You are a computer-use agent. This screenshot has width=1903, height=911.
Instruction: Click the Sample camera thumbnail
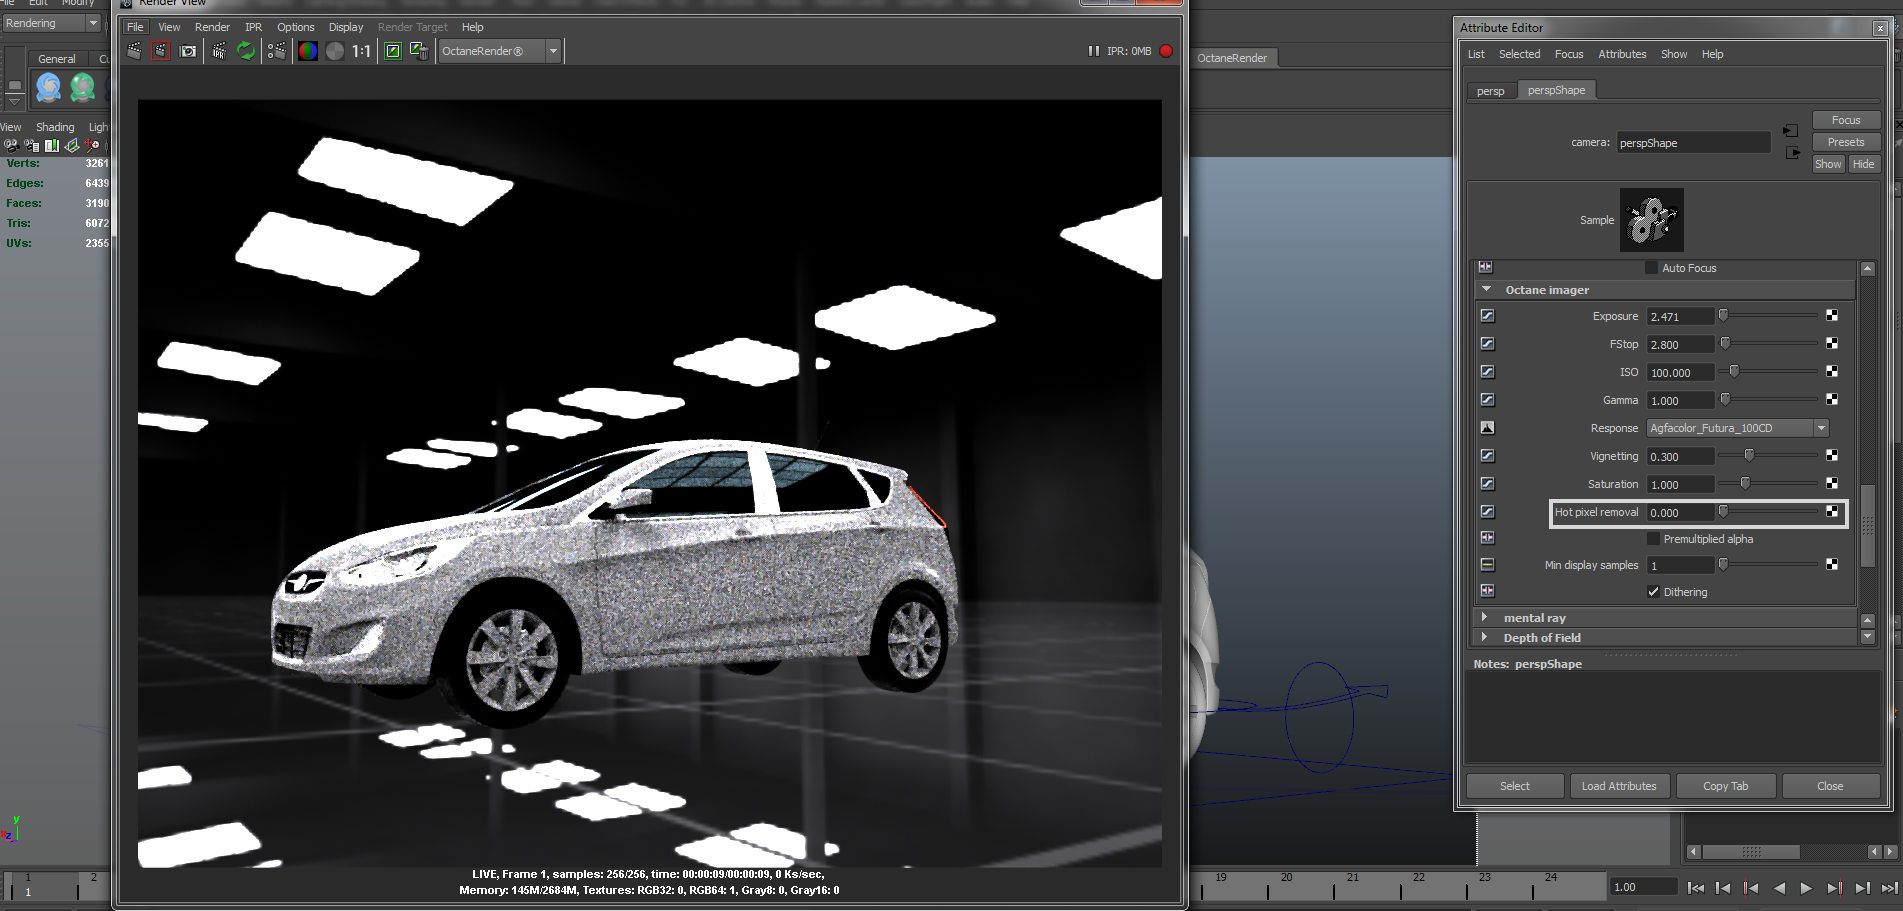pos(1652,220)
